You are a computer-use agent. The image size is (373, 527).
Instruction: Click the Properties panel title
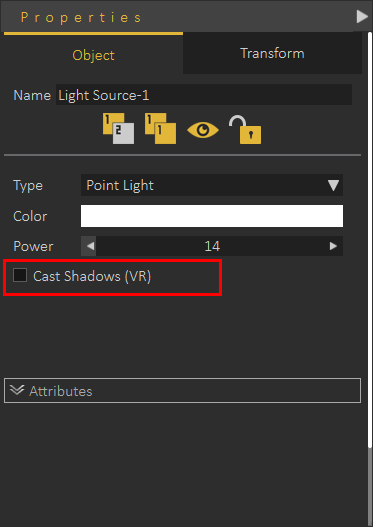[81, 17]
